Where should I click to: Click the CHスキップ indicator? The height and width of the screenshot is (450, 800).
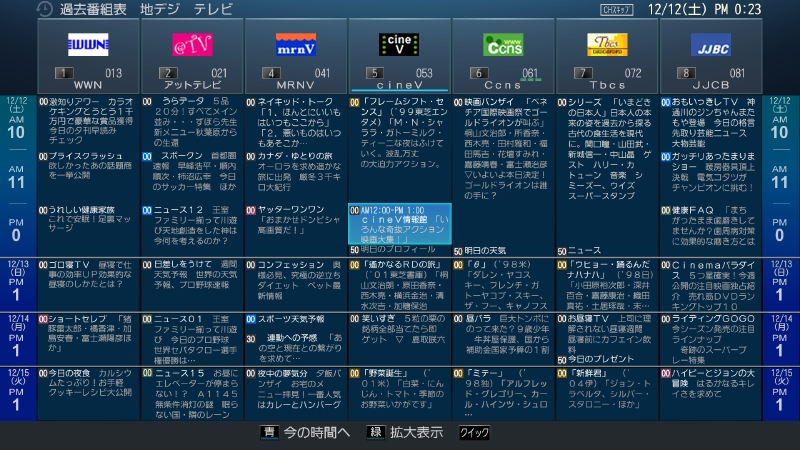point(617,10)
